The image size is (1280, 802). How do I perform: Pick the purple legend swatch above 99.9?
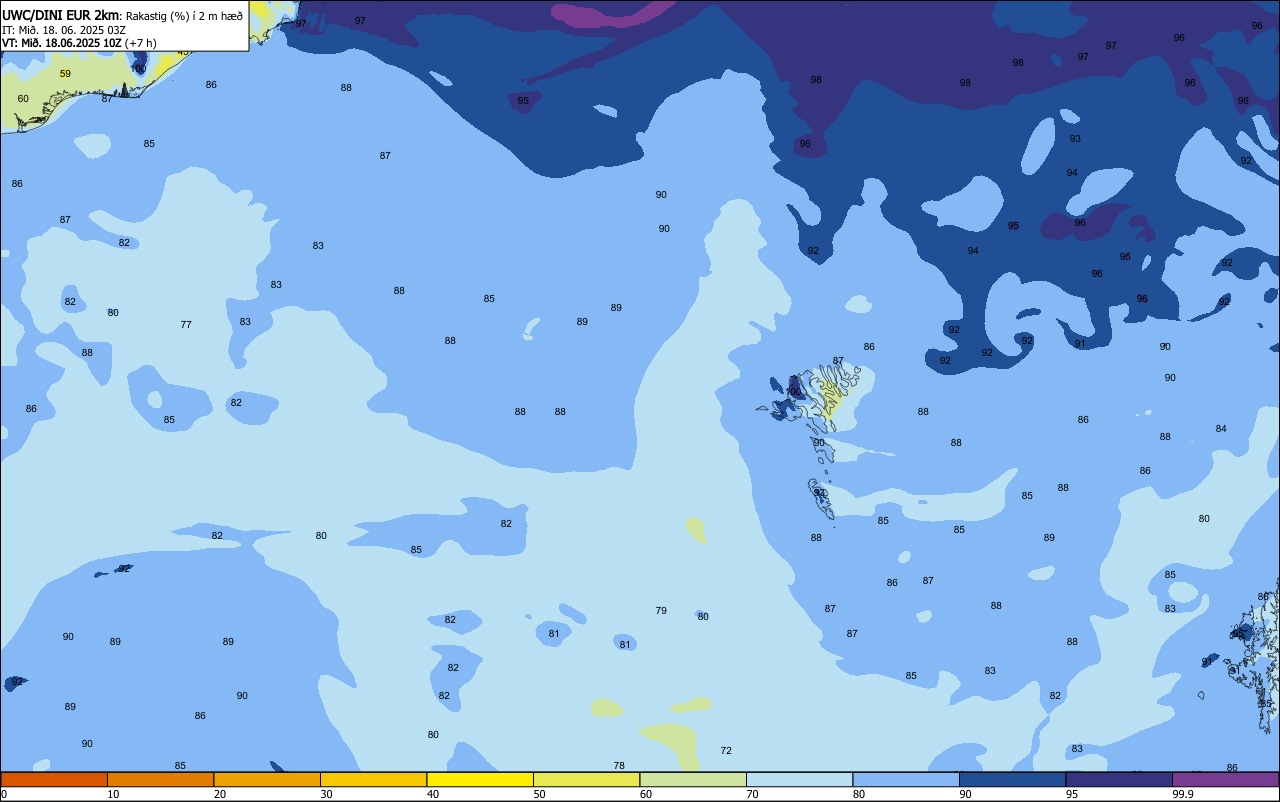pyautogui.click(x=1225, y=779)
